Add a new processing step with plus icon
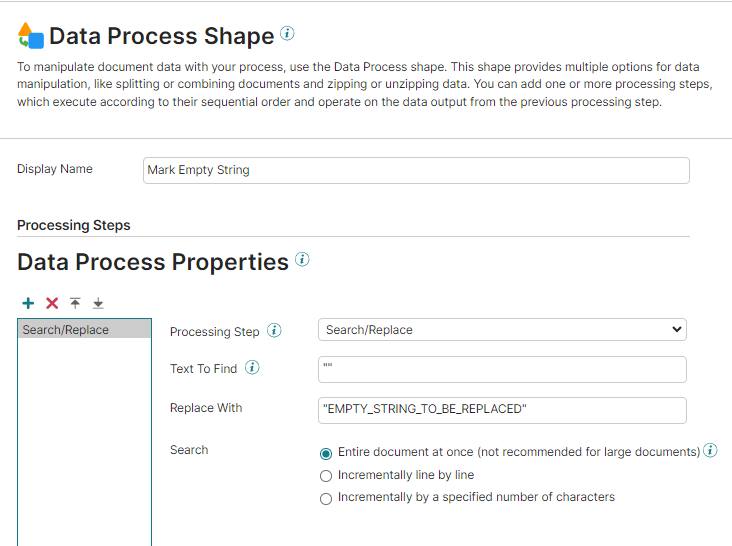The width and height of the screenshot is (732, 546). 28,303
